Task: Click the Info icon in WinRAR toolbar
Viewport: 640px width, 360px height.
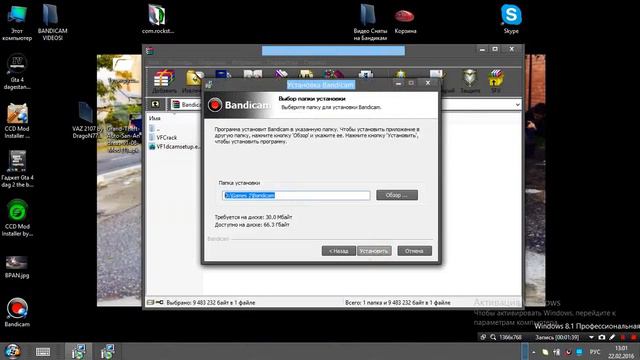Action: [x=366, y=74]
